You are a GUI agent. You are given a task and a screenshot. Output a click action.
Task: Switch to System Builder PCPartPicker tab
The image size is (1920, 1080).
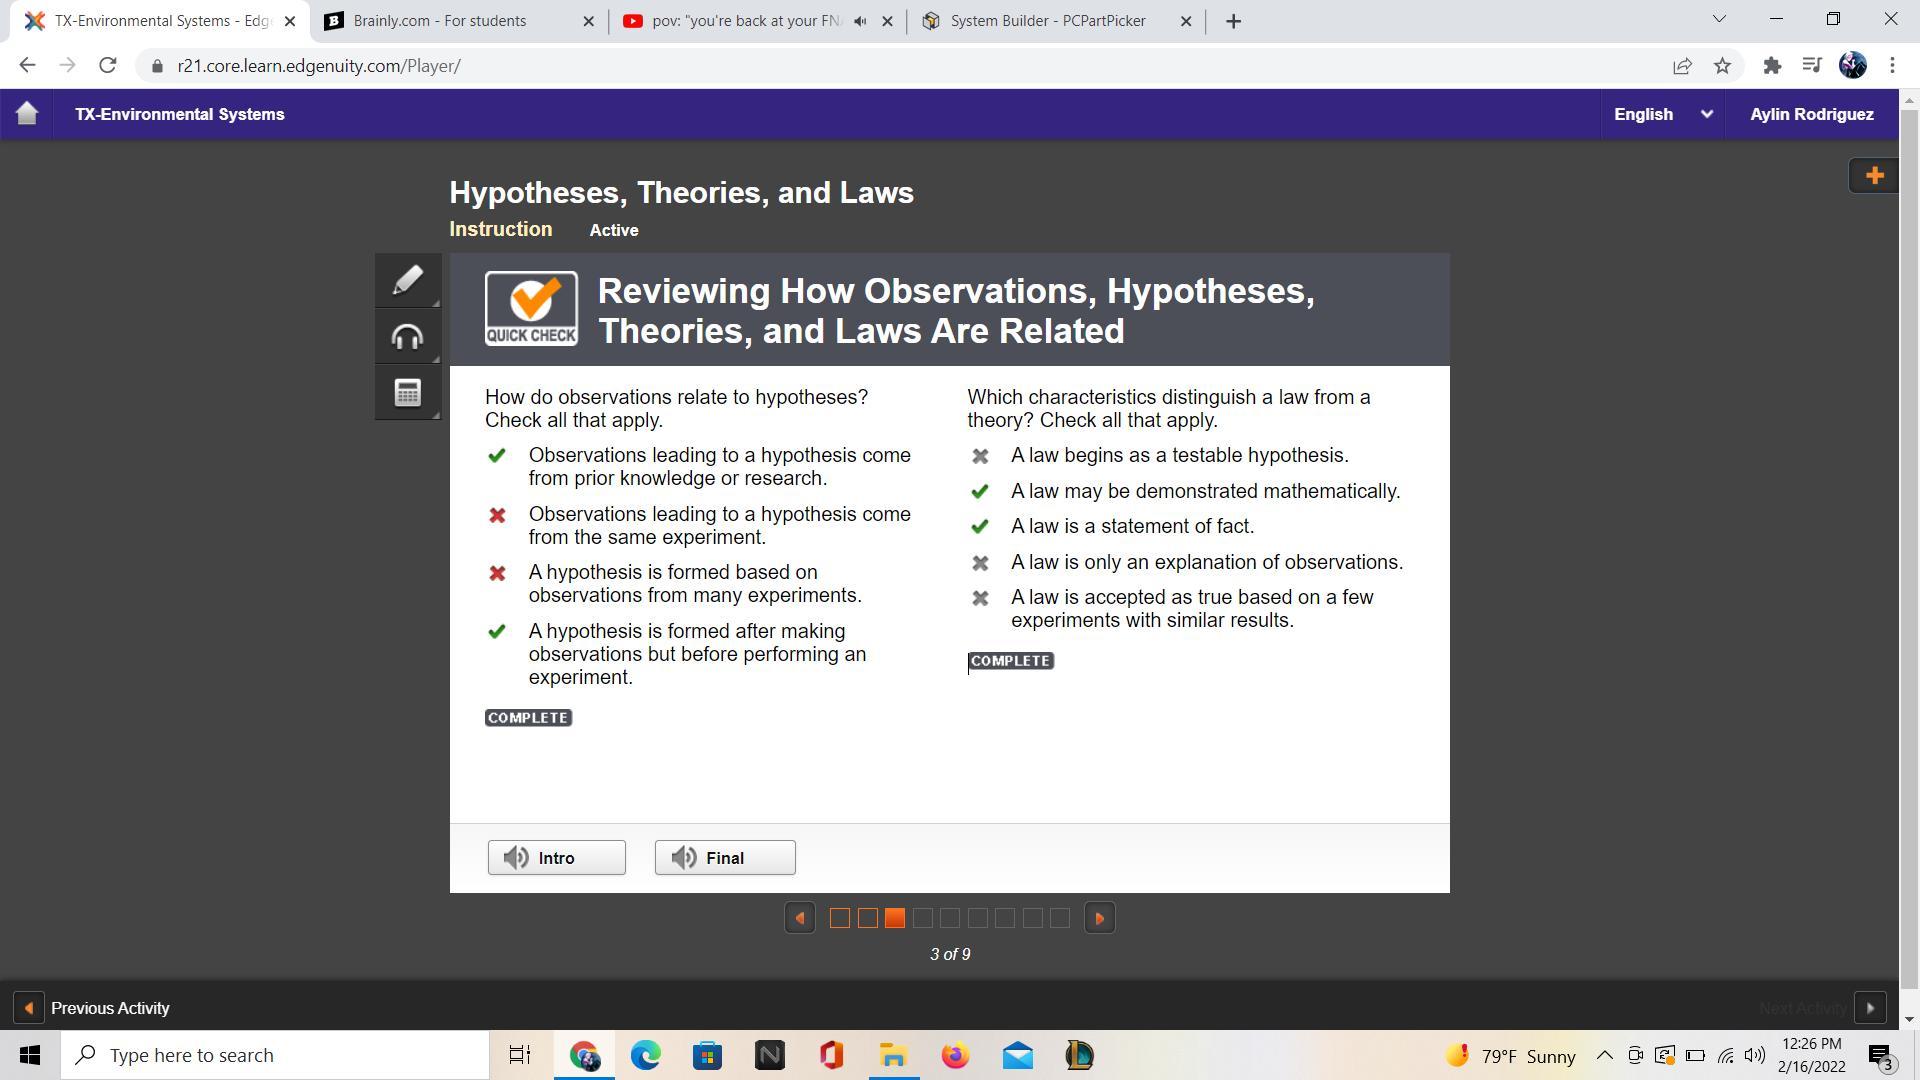tap(1047, 21)
